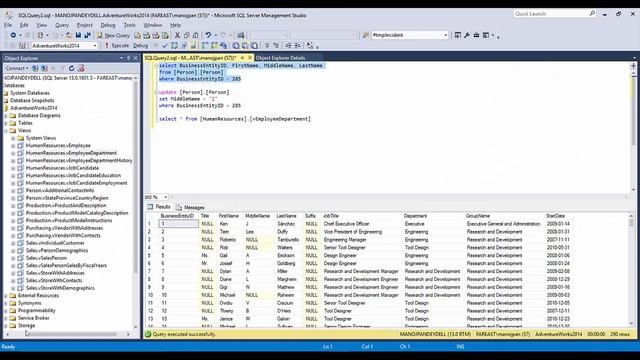Click the Display Estimated Execution Plan icon

point(174,46)
